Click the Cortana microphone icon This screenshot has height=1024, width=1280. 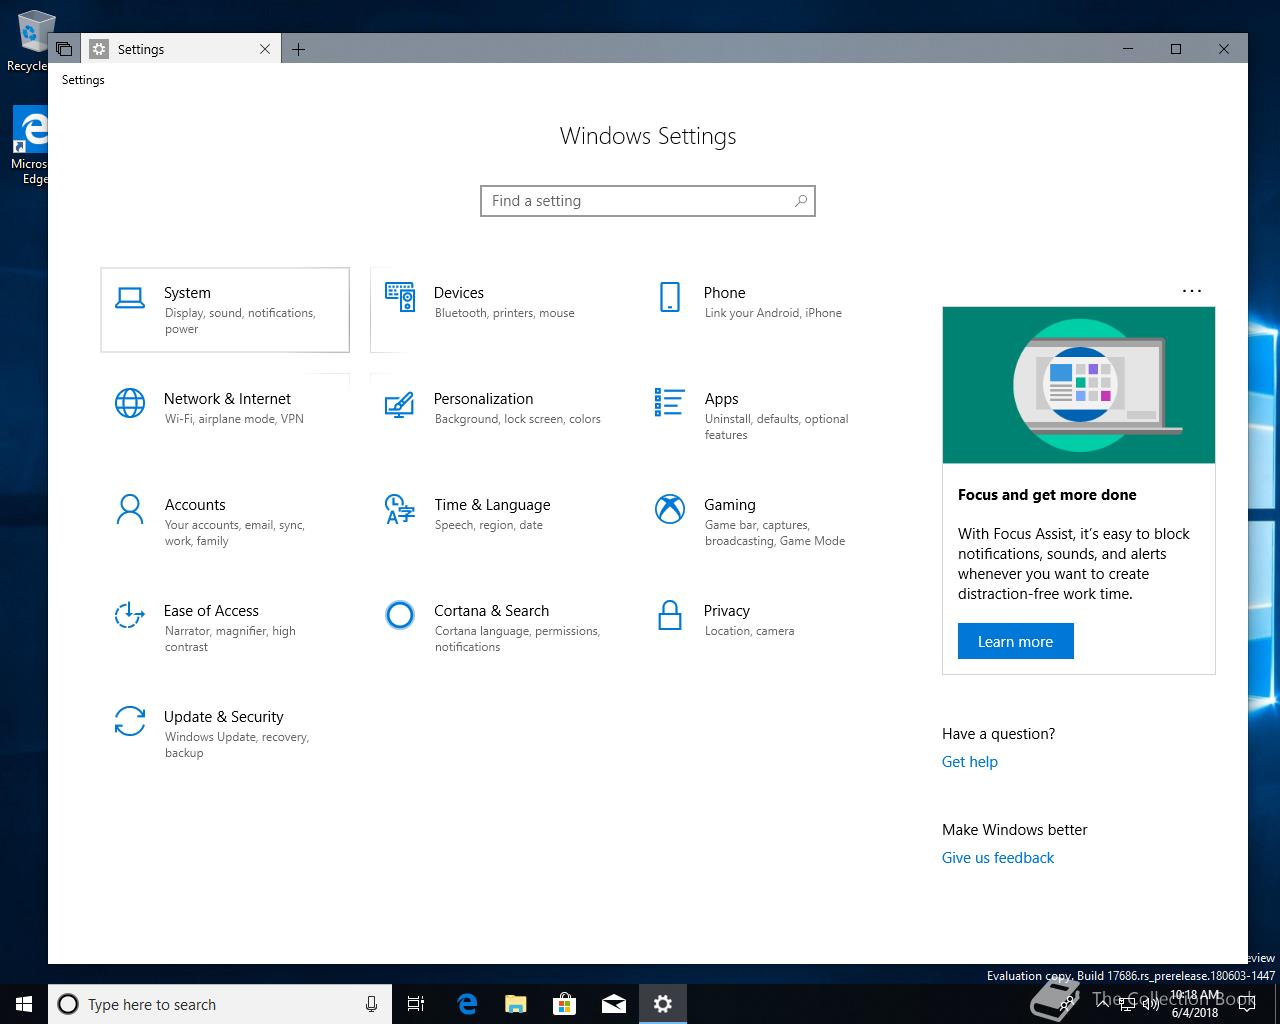(371, 1004)
